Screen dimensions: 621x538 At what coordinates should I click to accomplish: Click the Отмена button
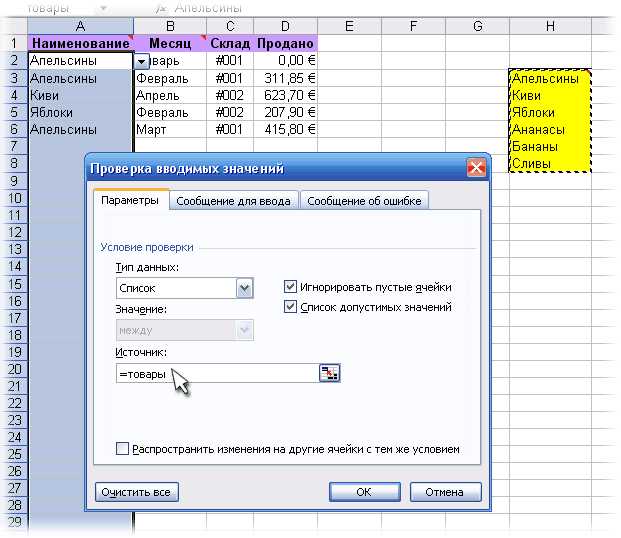(445, 492)
